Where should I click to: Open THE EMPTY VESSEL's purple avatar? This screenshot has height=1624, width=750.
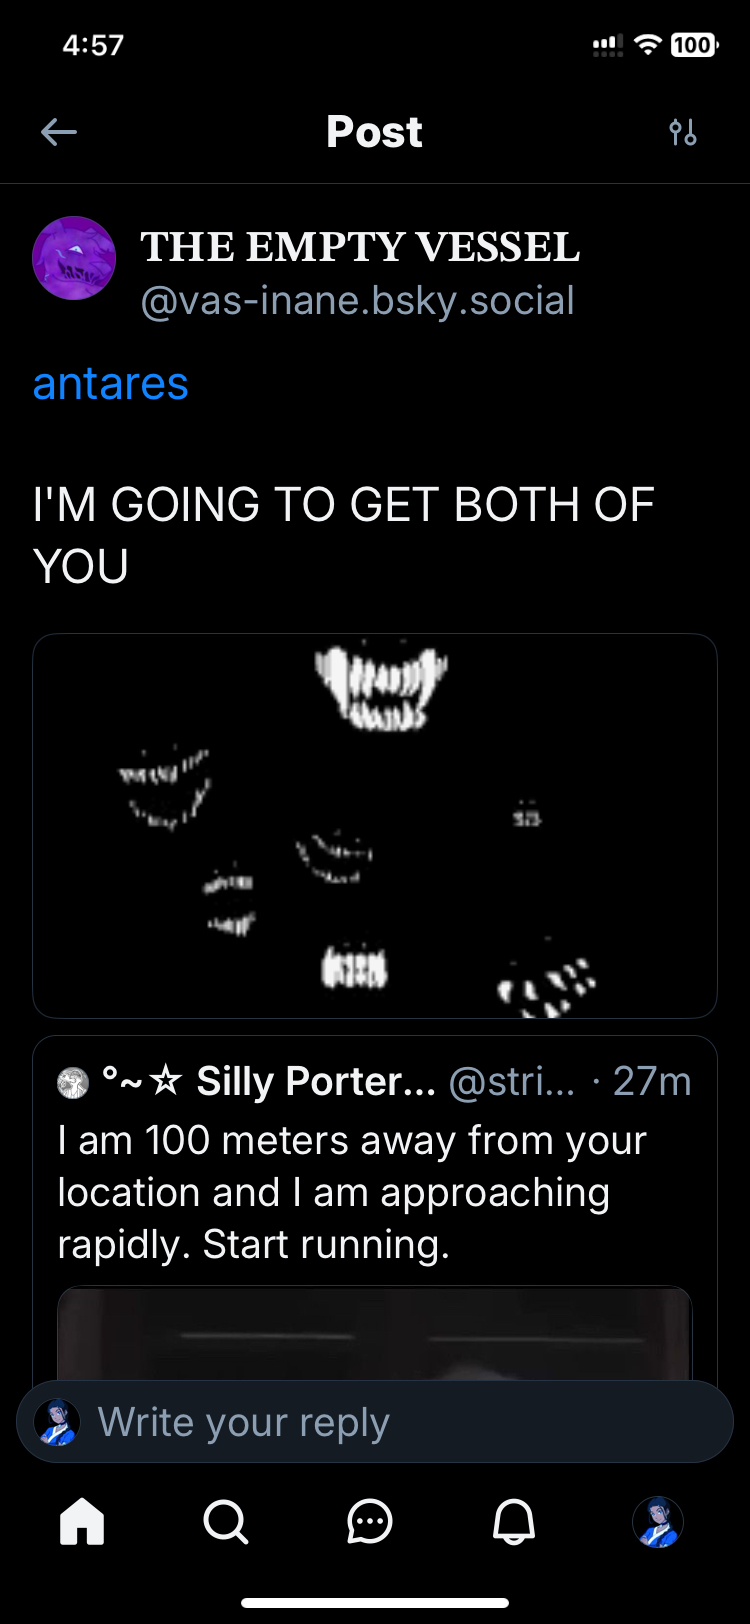tap(74, 258)
